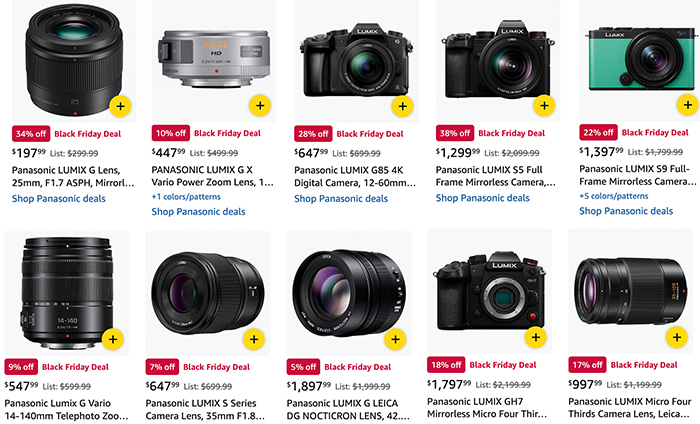Add LEICA DG NOCTICRON lens via plus icon

click(x=396, y=339)
